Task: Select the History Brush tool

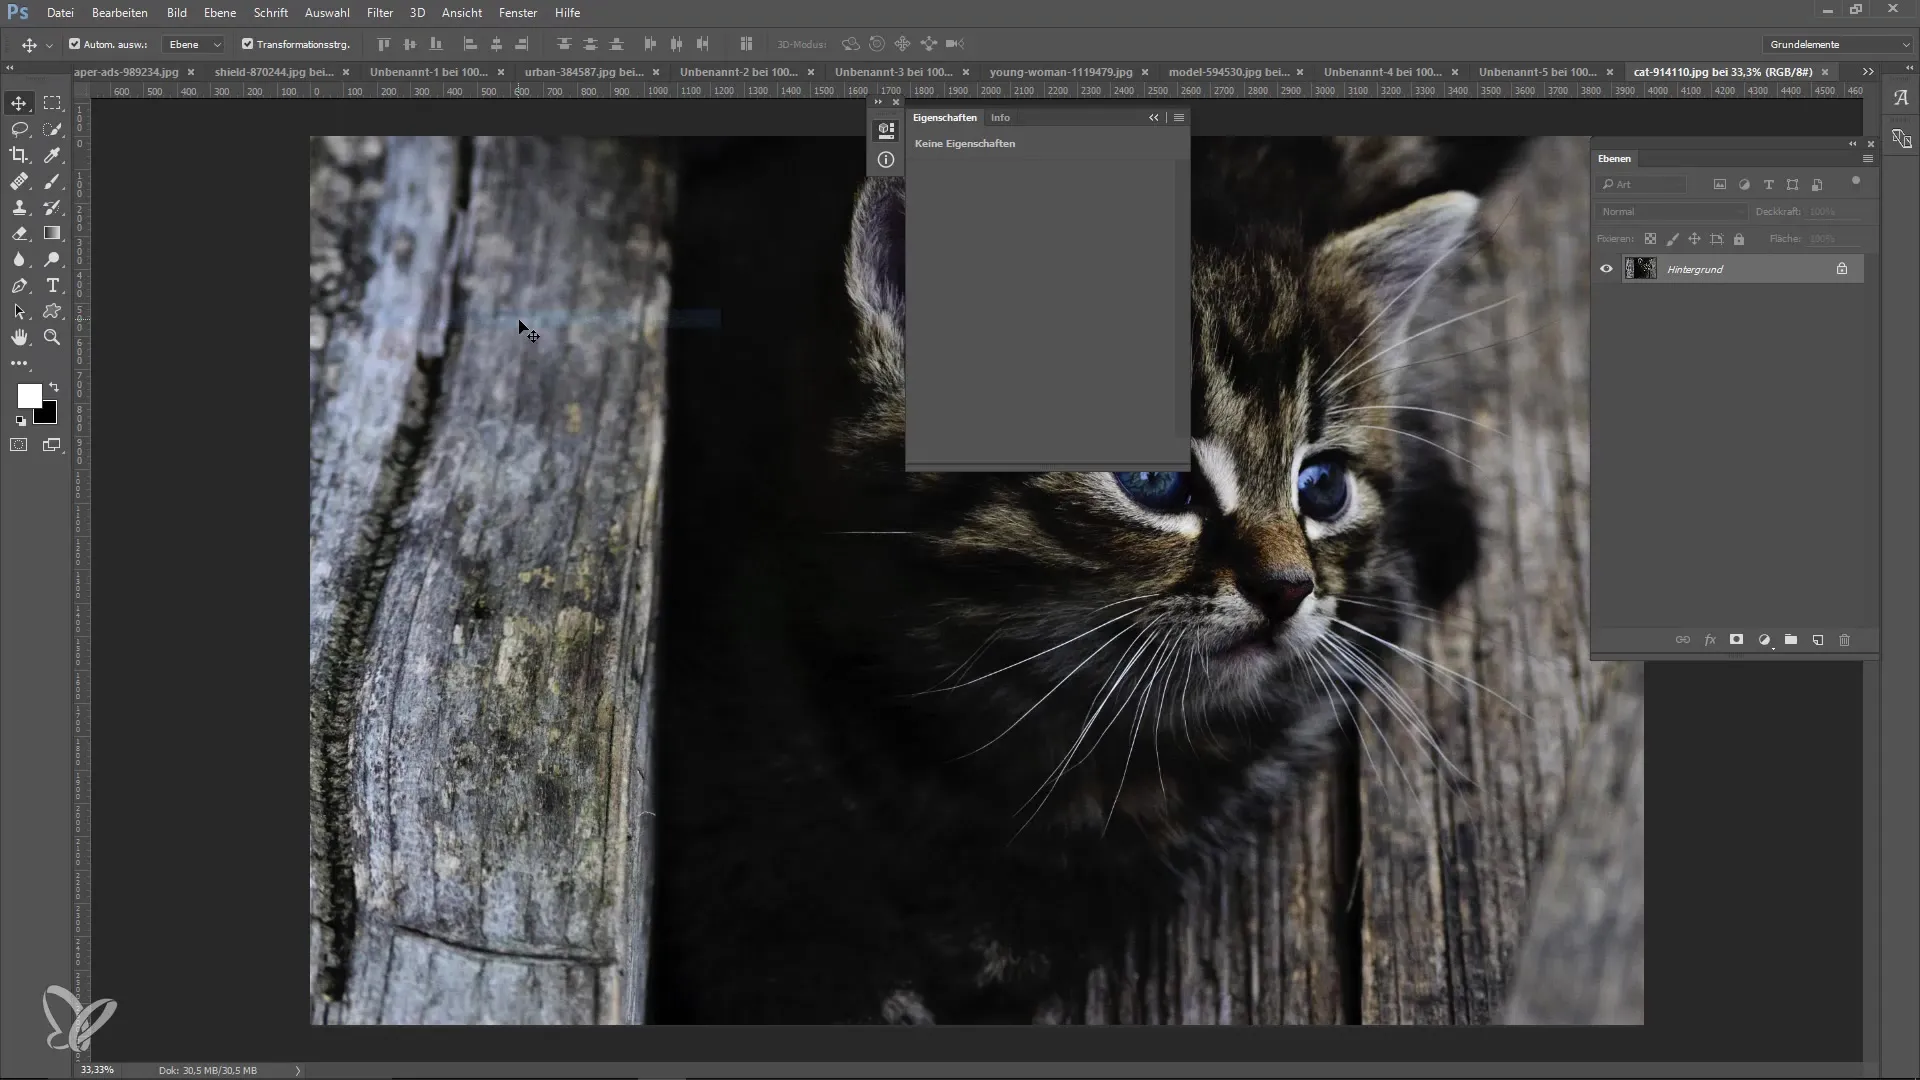Action: (52, 207)
